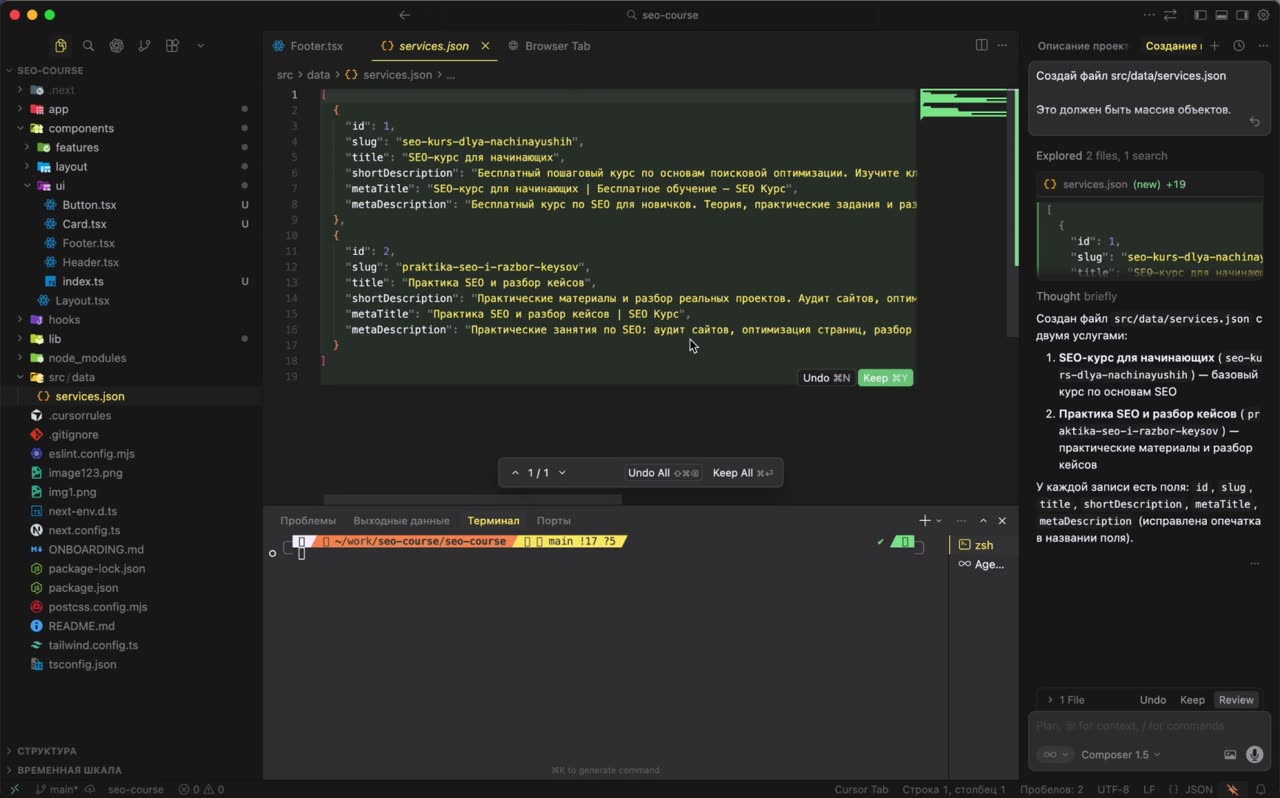The width and height of the screenshot is (1280, 798).
Task: Open the ChatGPT extension view icon
Action: point(117,46)
